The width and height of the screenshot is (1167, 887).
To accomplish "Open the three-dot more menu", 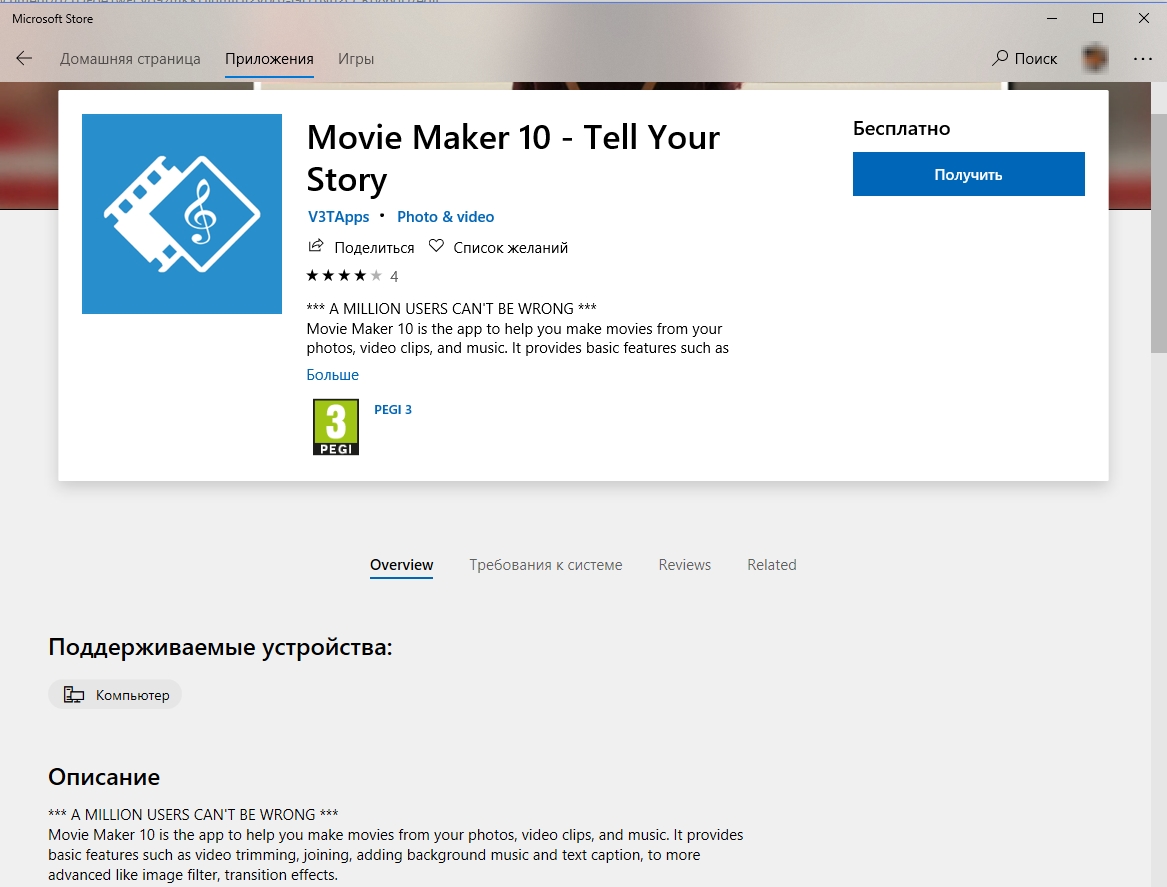I will 1142,59.
